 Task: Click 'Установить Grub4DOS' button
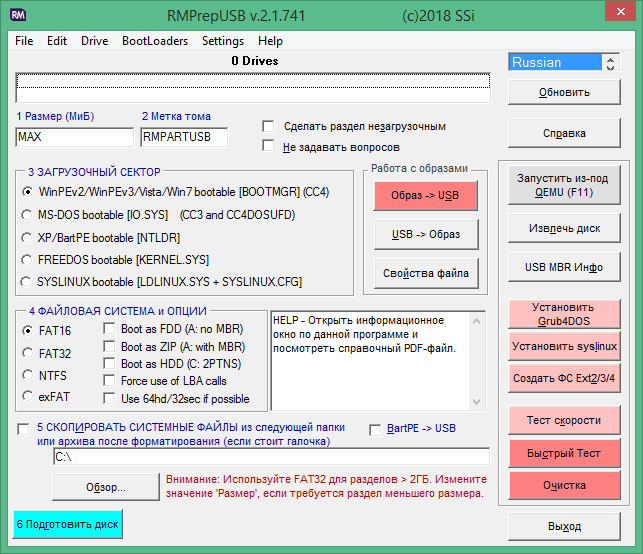coord(564,314)
